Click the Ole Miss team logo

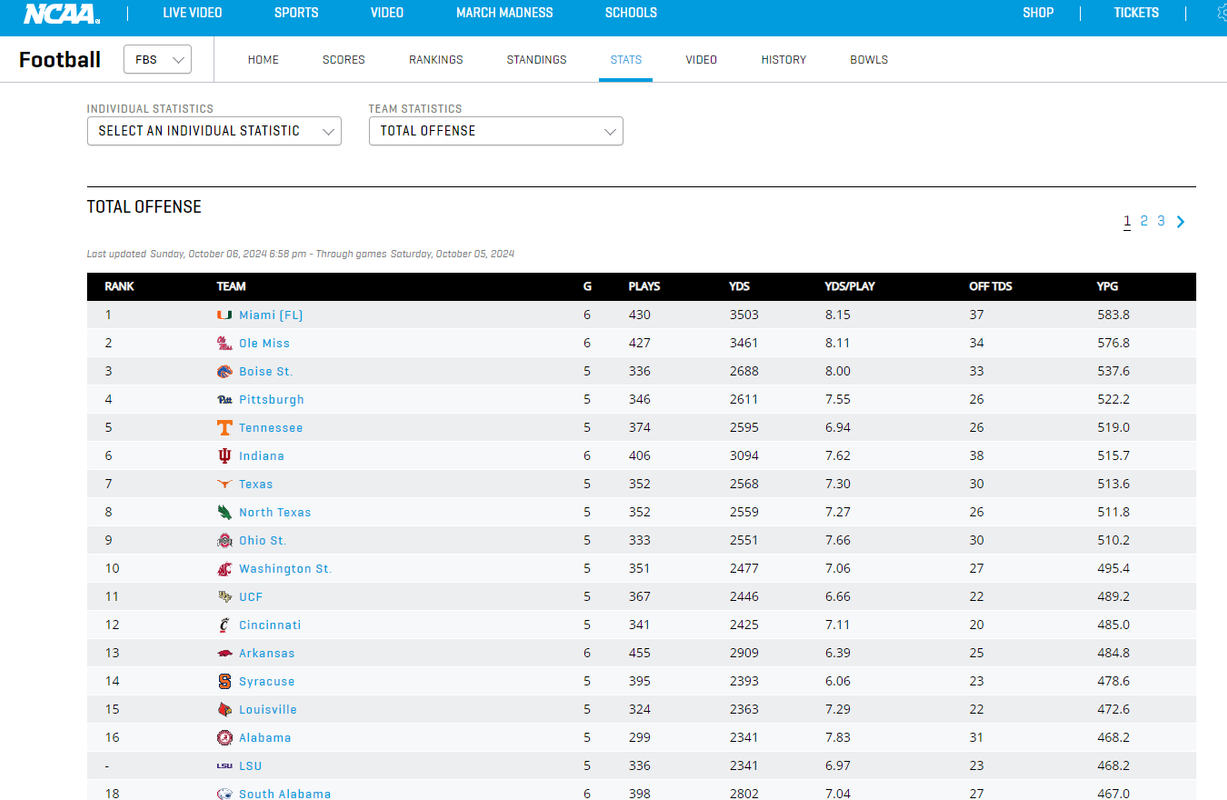[x=225, y=343]
